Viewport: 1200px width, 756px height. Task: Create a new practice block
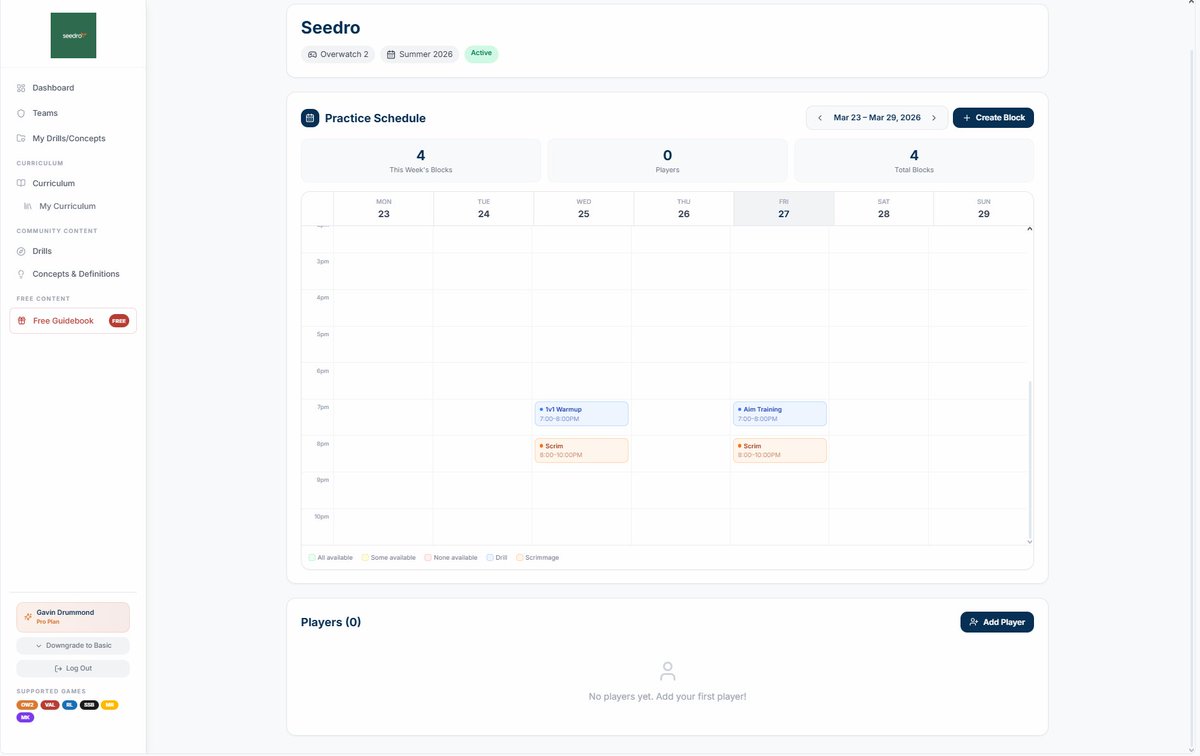(993, 118)
